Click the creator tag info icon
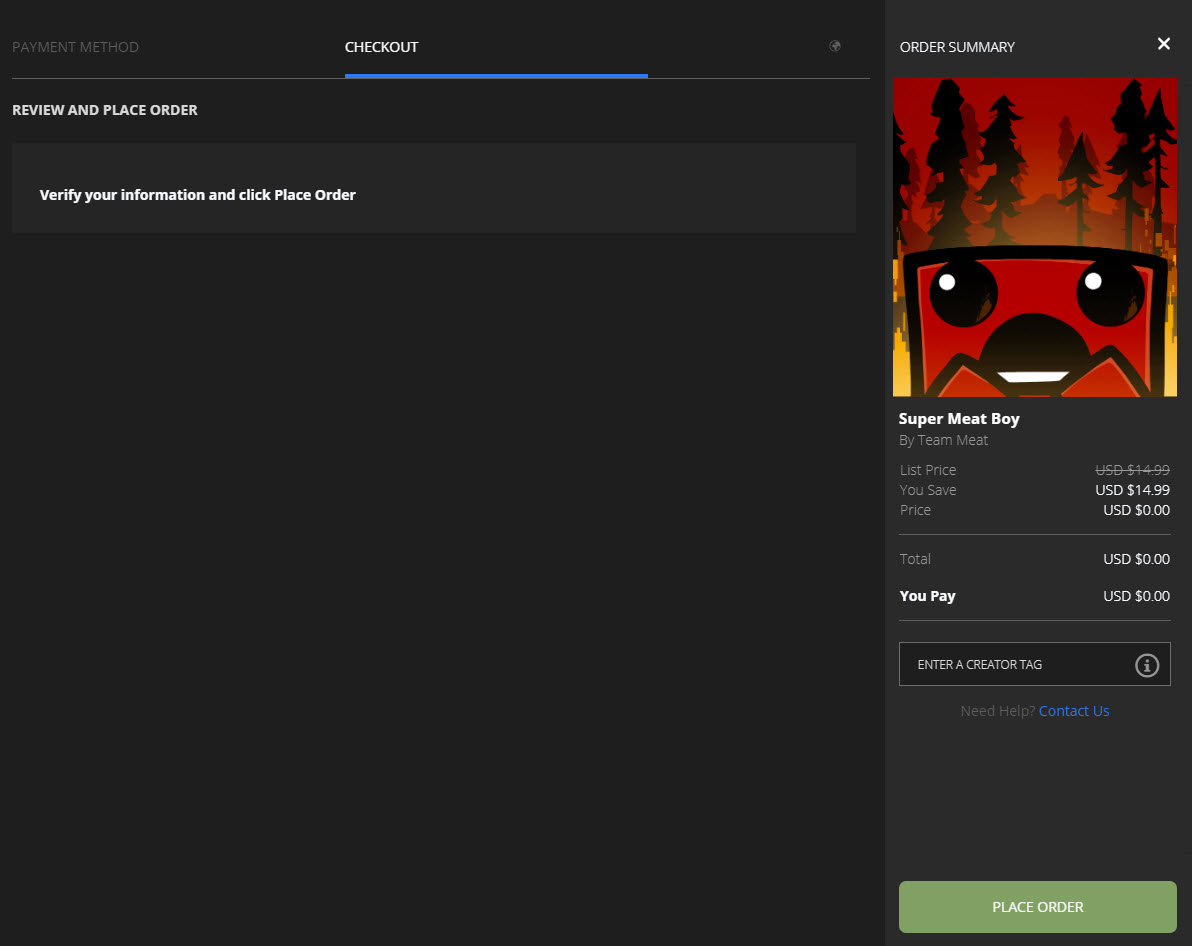Image resolution: width=1192 pixels, height=946 pixels. (1147, 665)
